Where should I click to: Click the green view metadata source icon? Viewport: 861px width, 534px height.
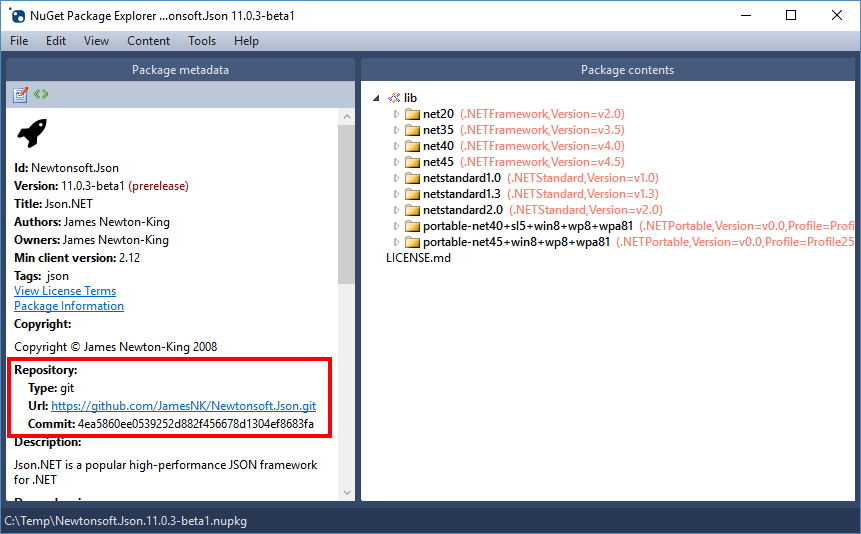click(41, 94)
